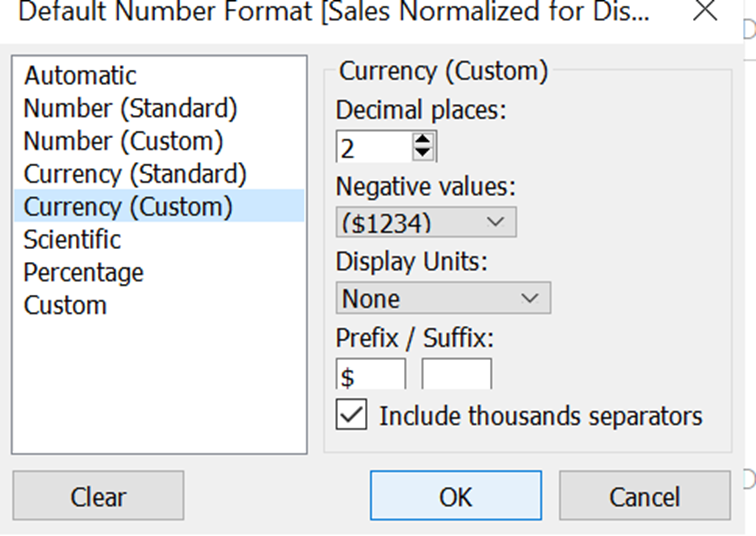The image size is (756, 536).
Task: Click Cancel to dismiss dialog
Action: click(x=645, y=496)
